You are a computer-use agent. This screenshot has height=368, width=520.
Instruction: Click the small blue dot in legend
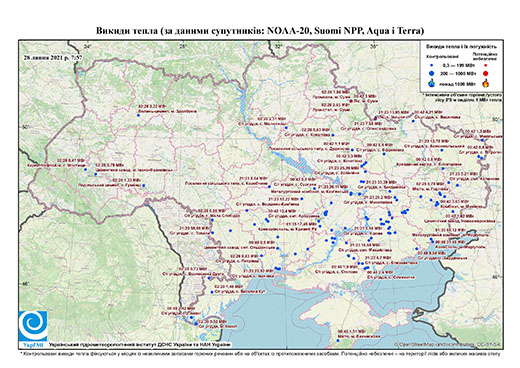(432, 66)
